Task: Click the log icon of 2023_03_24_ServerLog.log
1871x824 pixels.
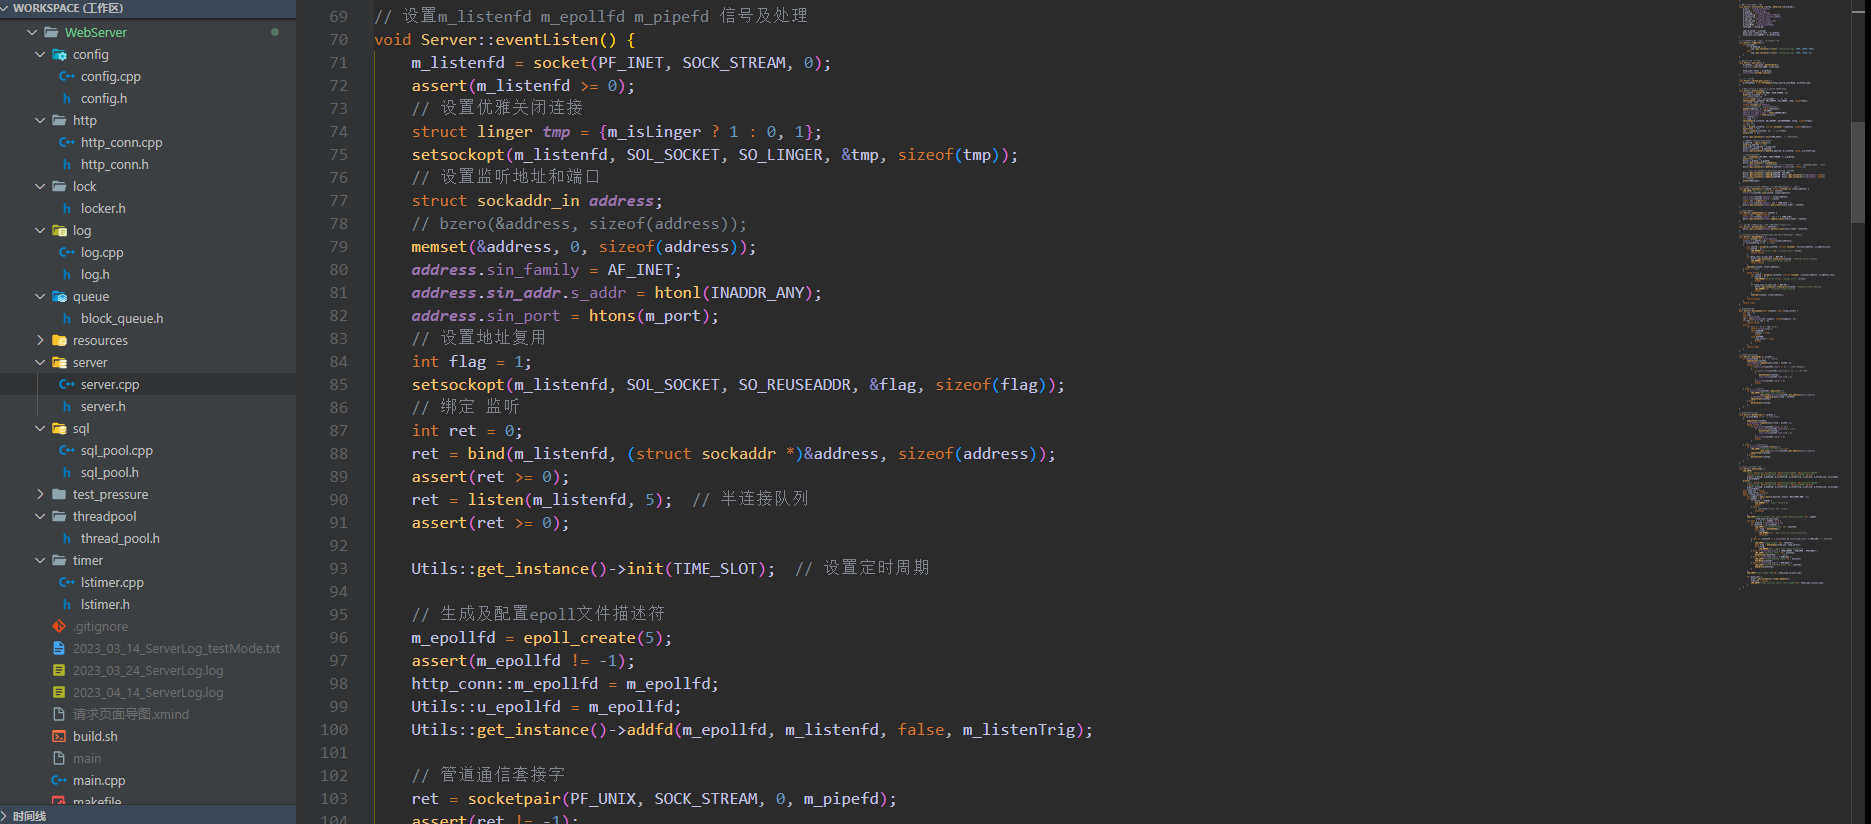Action: 59,670
